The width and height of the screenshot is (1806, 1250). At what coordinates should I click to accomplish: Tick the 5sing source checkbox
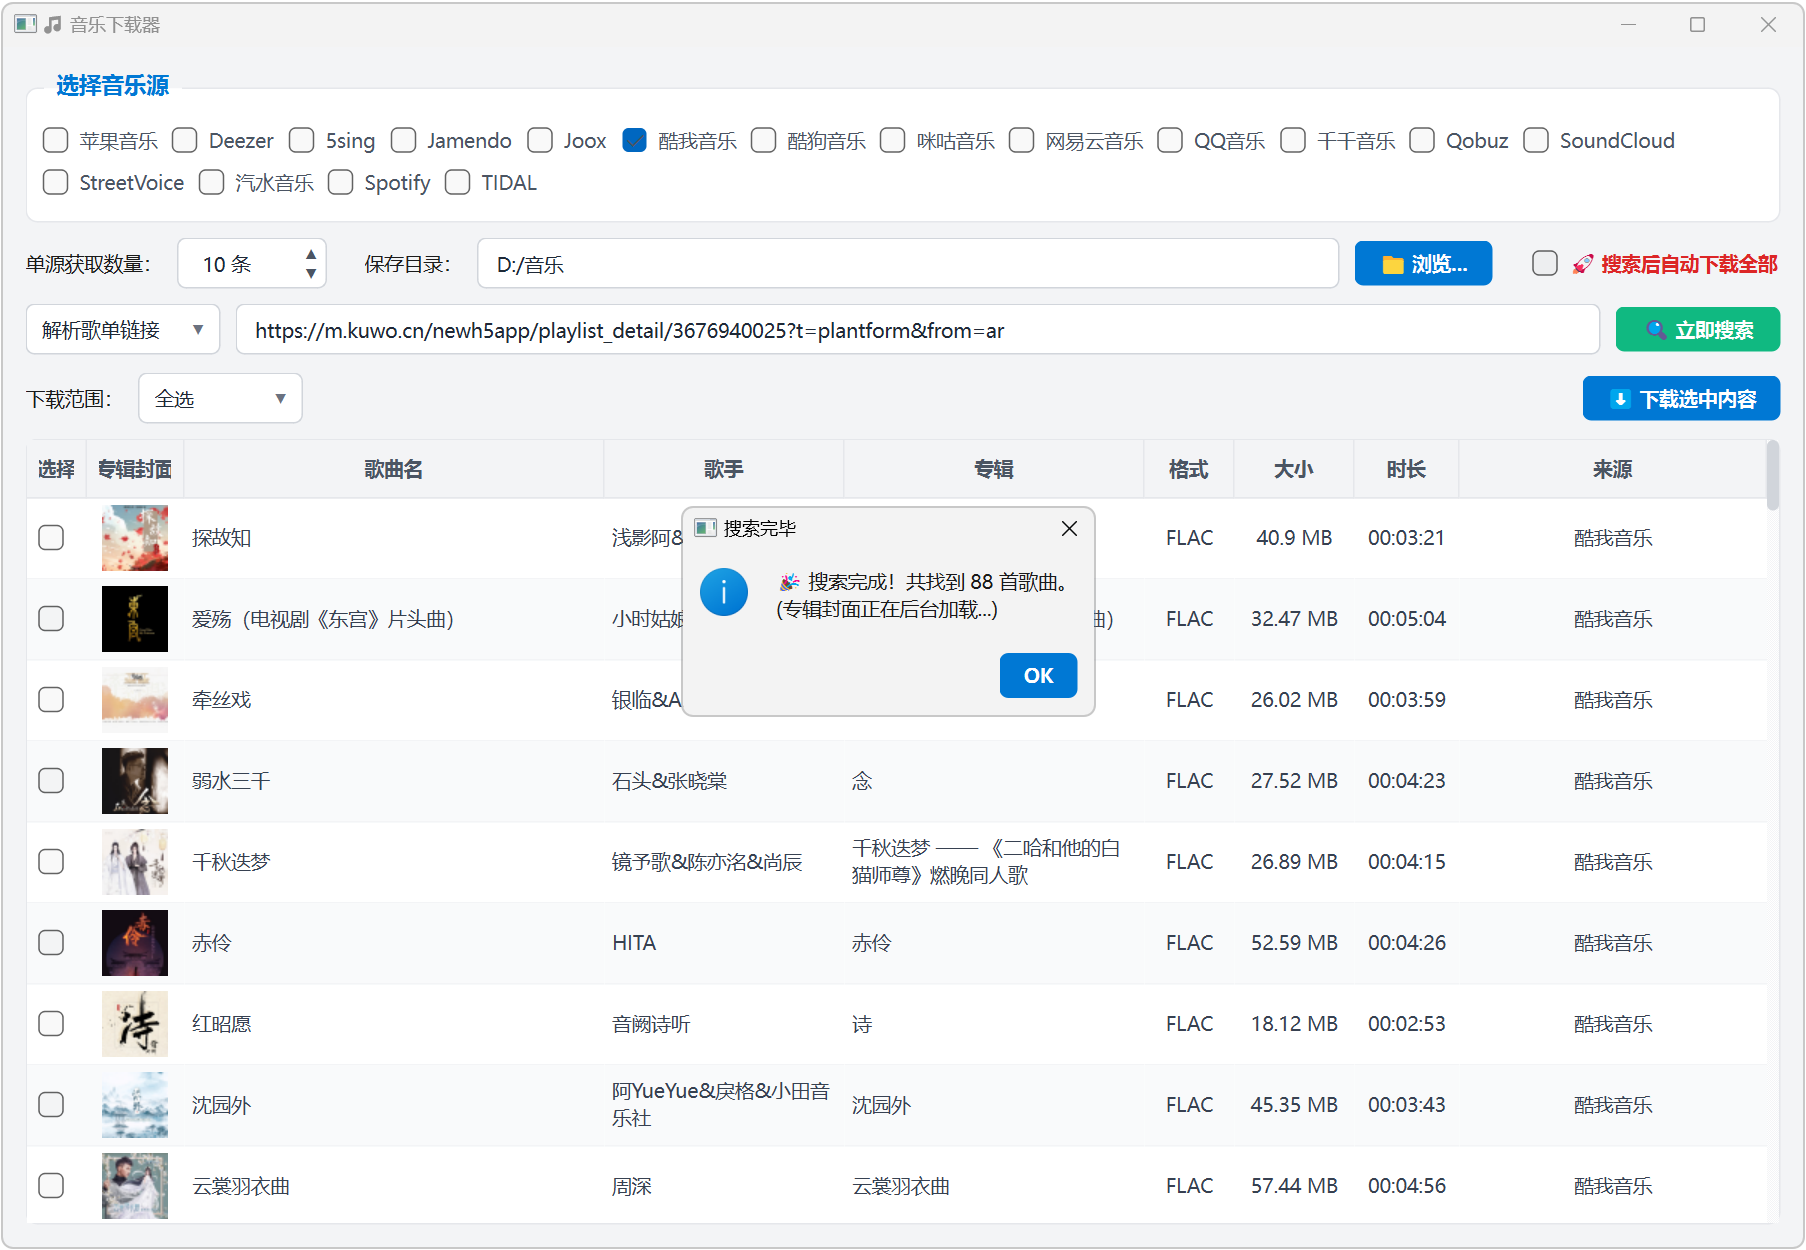pyautogui.click(x=302, y=141)
